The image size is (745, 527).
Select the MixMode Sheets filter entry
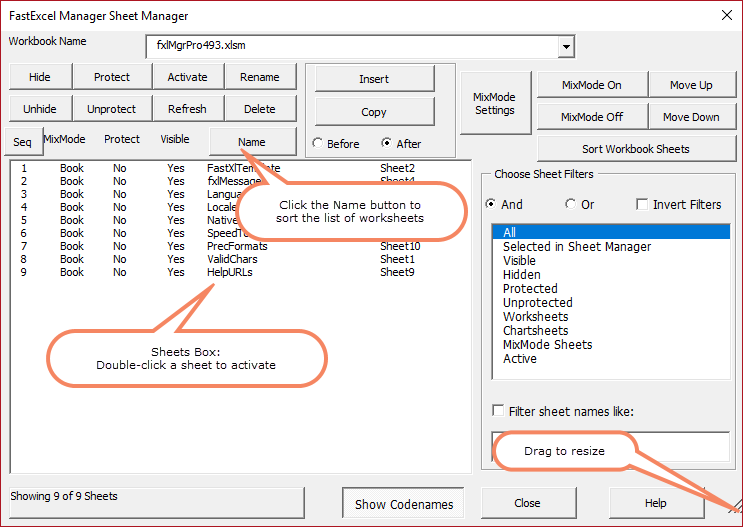coord(611,345)
